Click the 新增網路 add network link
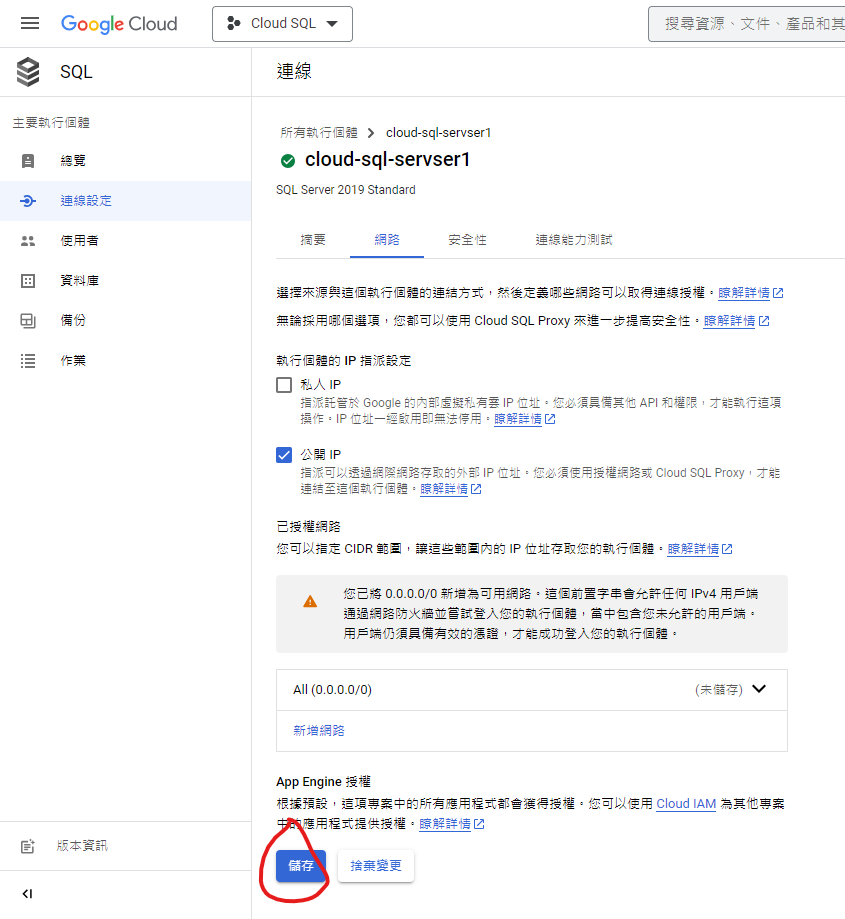Viewport: 845px width, 919px height. point(318,731)
